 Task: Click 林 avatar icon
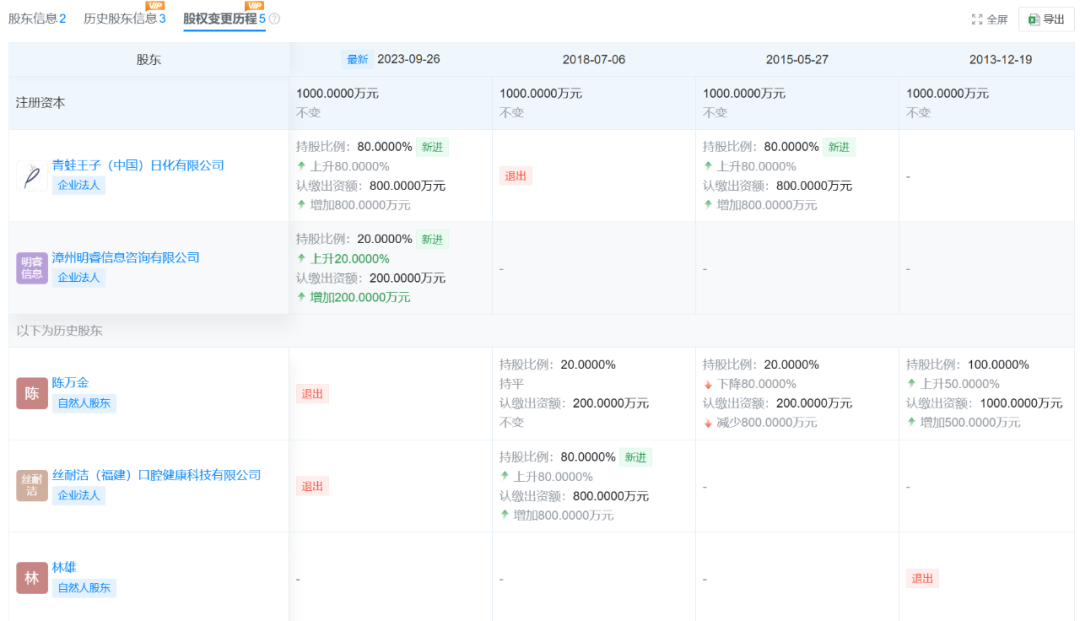click(32, 578)
